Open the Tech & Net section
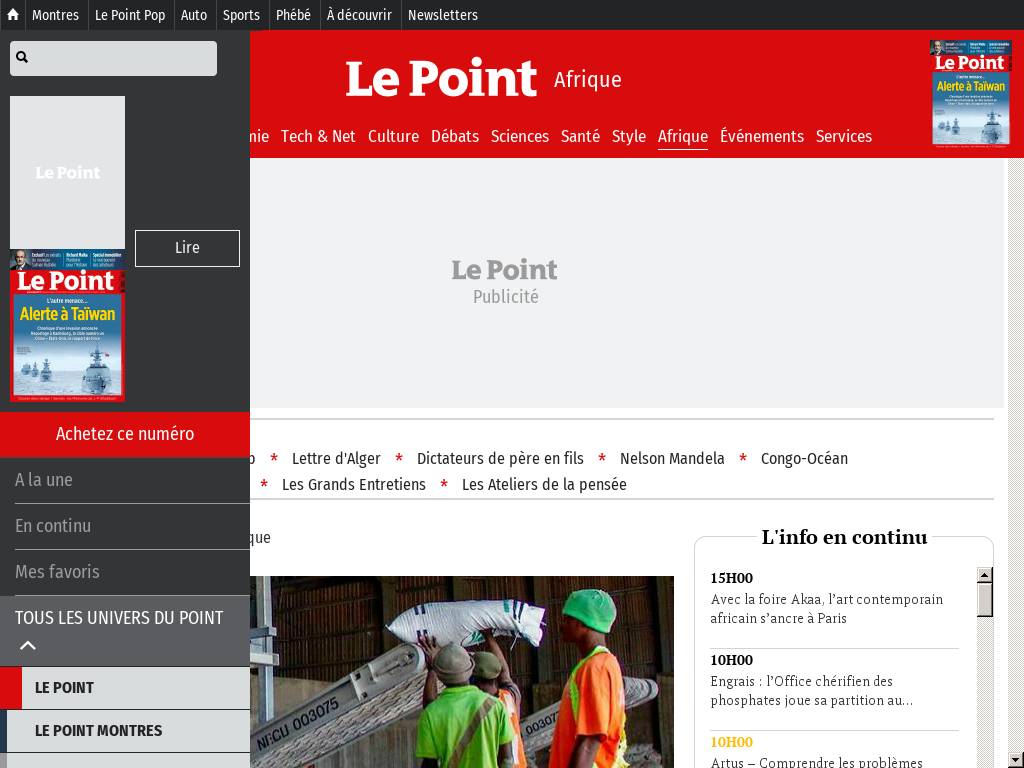The width and height of the screenshot is (1024, 768). pos(318,137)
